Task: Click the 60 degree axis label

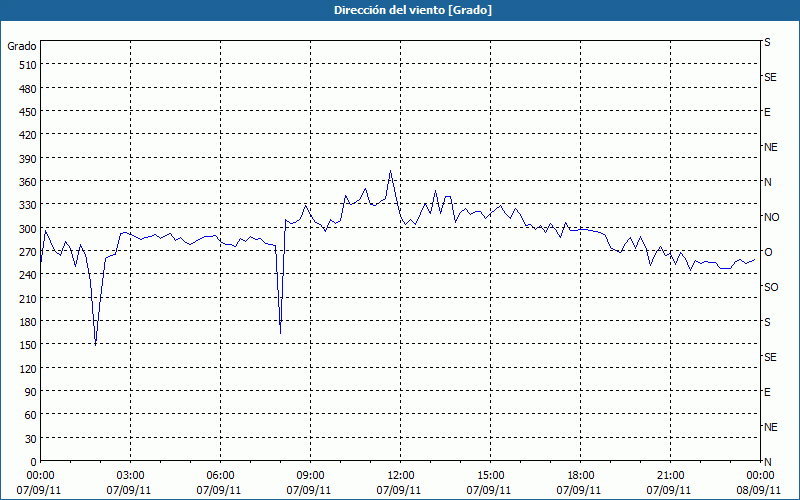Action: point(31,415)
